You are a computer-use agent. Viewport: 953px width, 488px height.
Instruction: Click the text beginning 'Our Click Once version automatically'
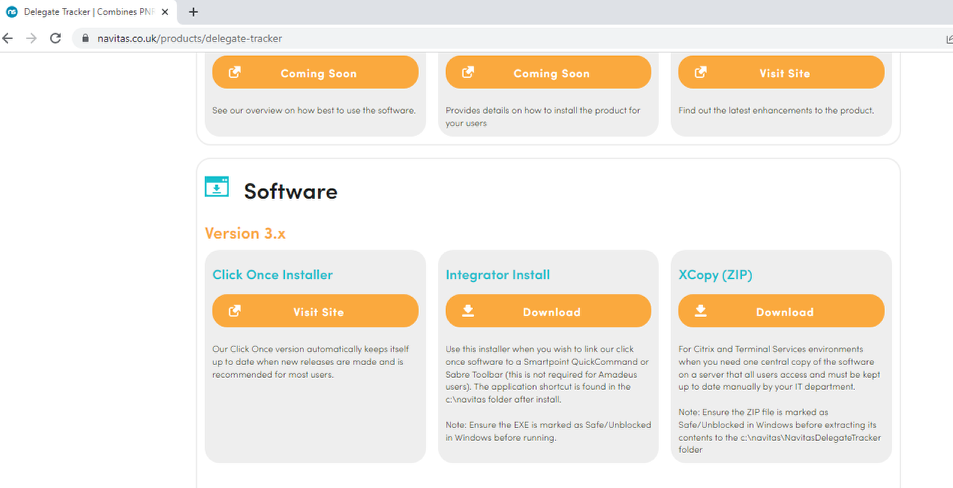coord(311,362)
